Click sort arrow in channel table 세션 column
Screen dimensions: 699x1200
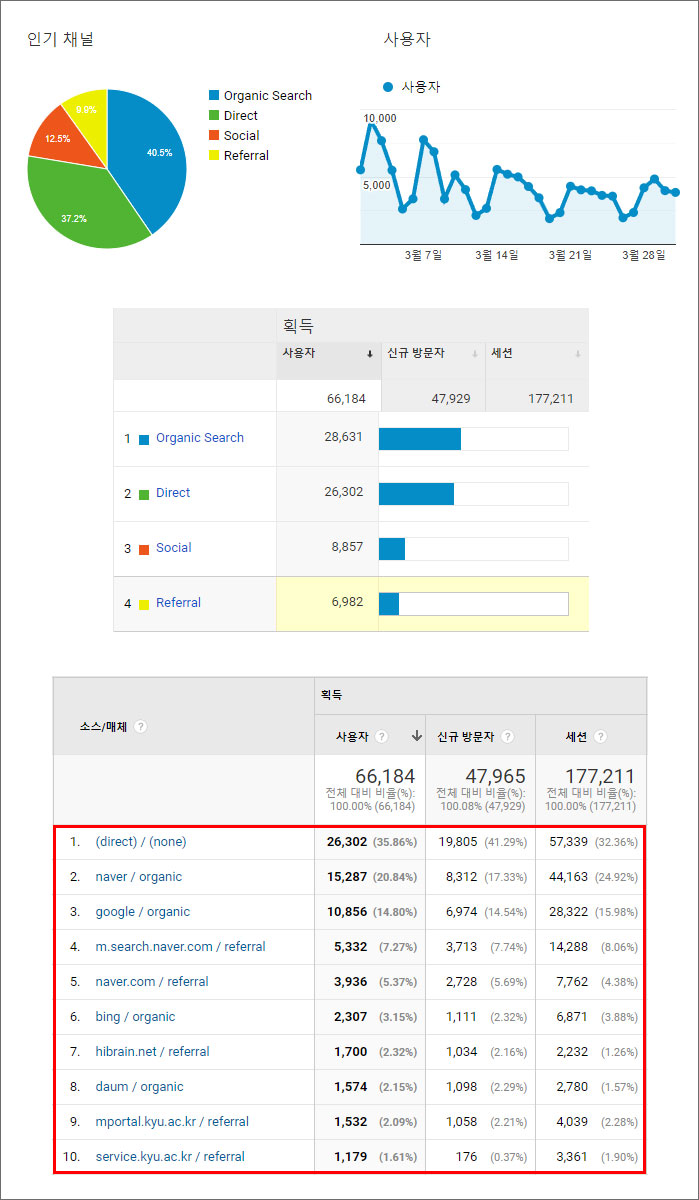(578, 354)
